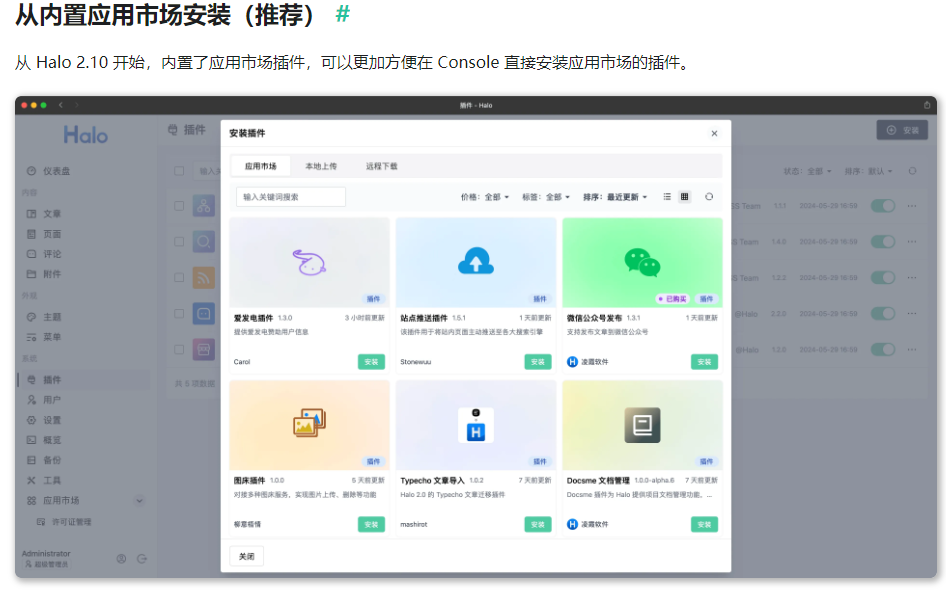The width and height of the screenshot is (946, 590).
Task: Close the 安装插件 dialog with the X
Action: [x=714, y=133]
